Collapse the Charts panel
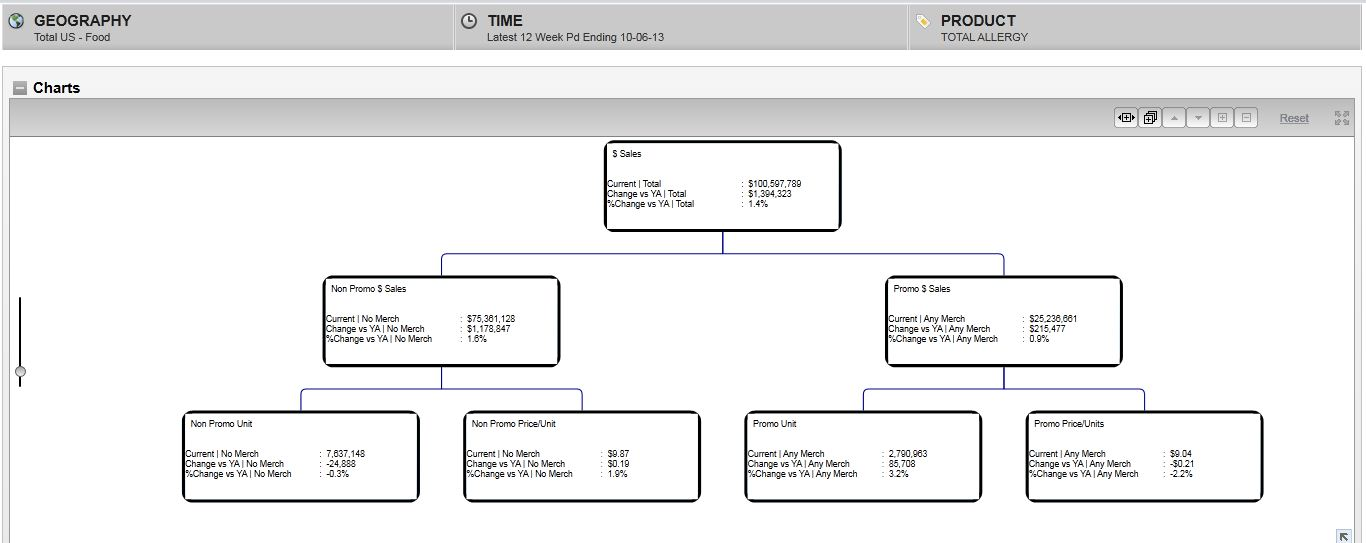The height and width of the screenshot is (543, 1366). click(x=20, y=88)
